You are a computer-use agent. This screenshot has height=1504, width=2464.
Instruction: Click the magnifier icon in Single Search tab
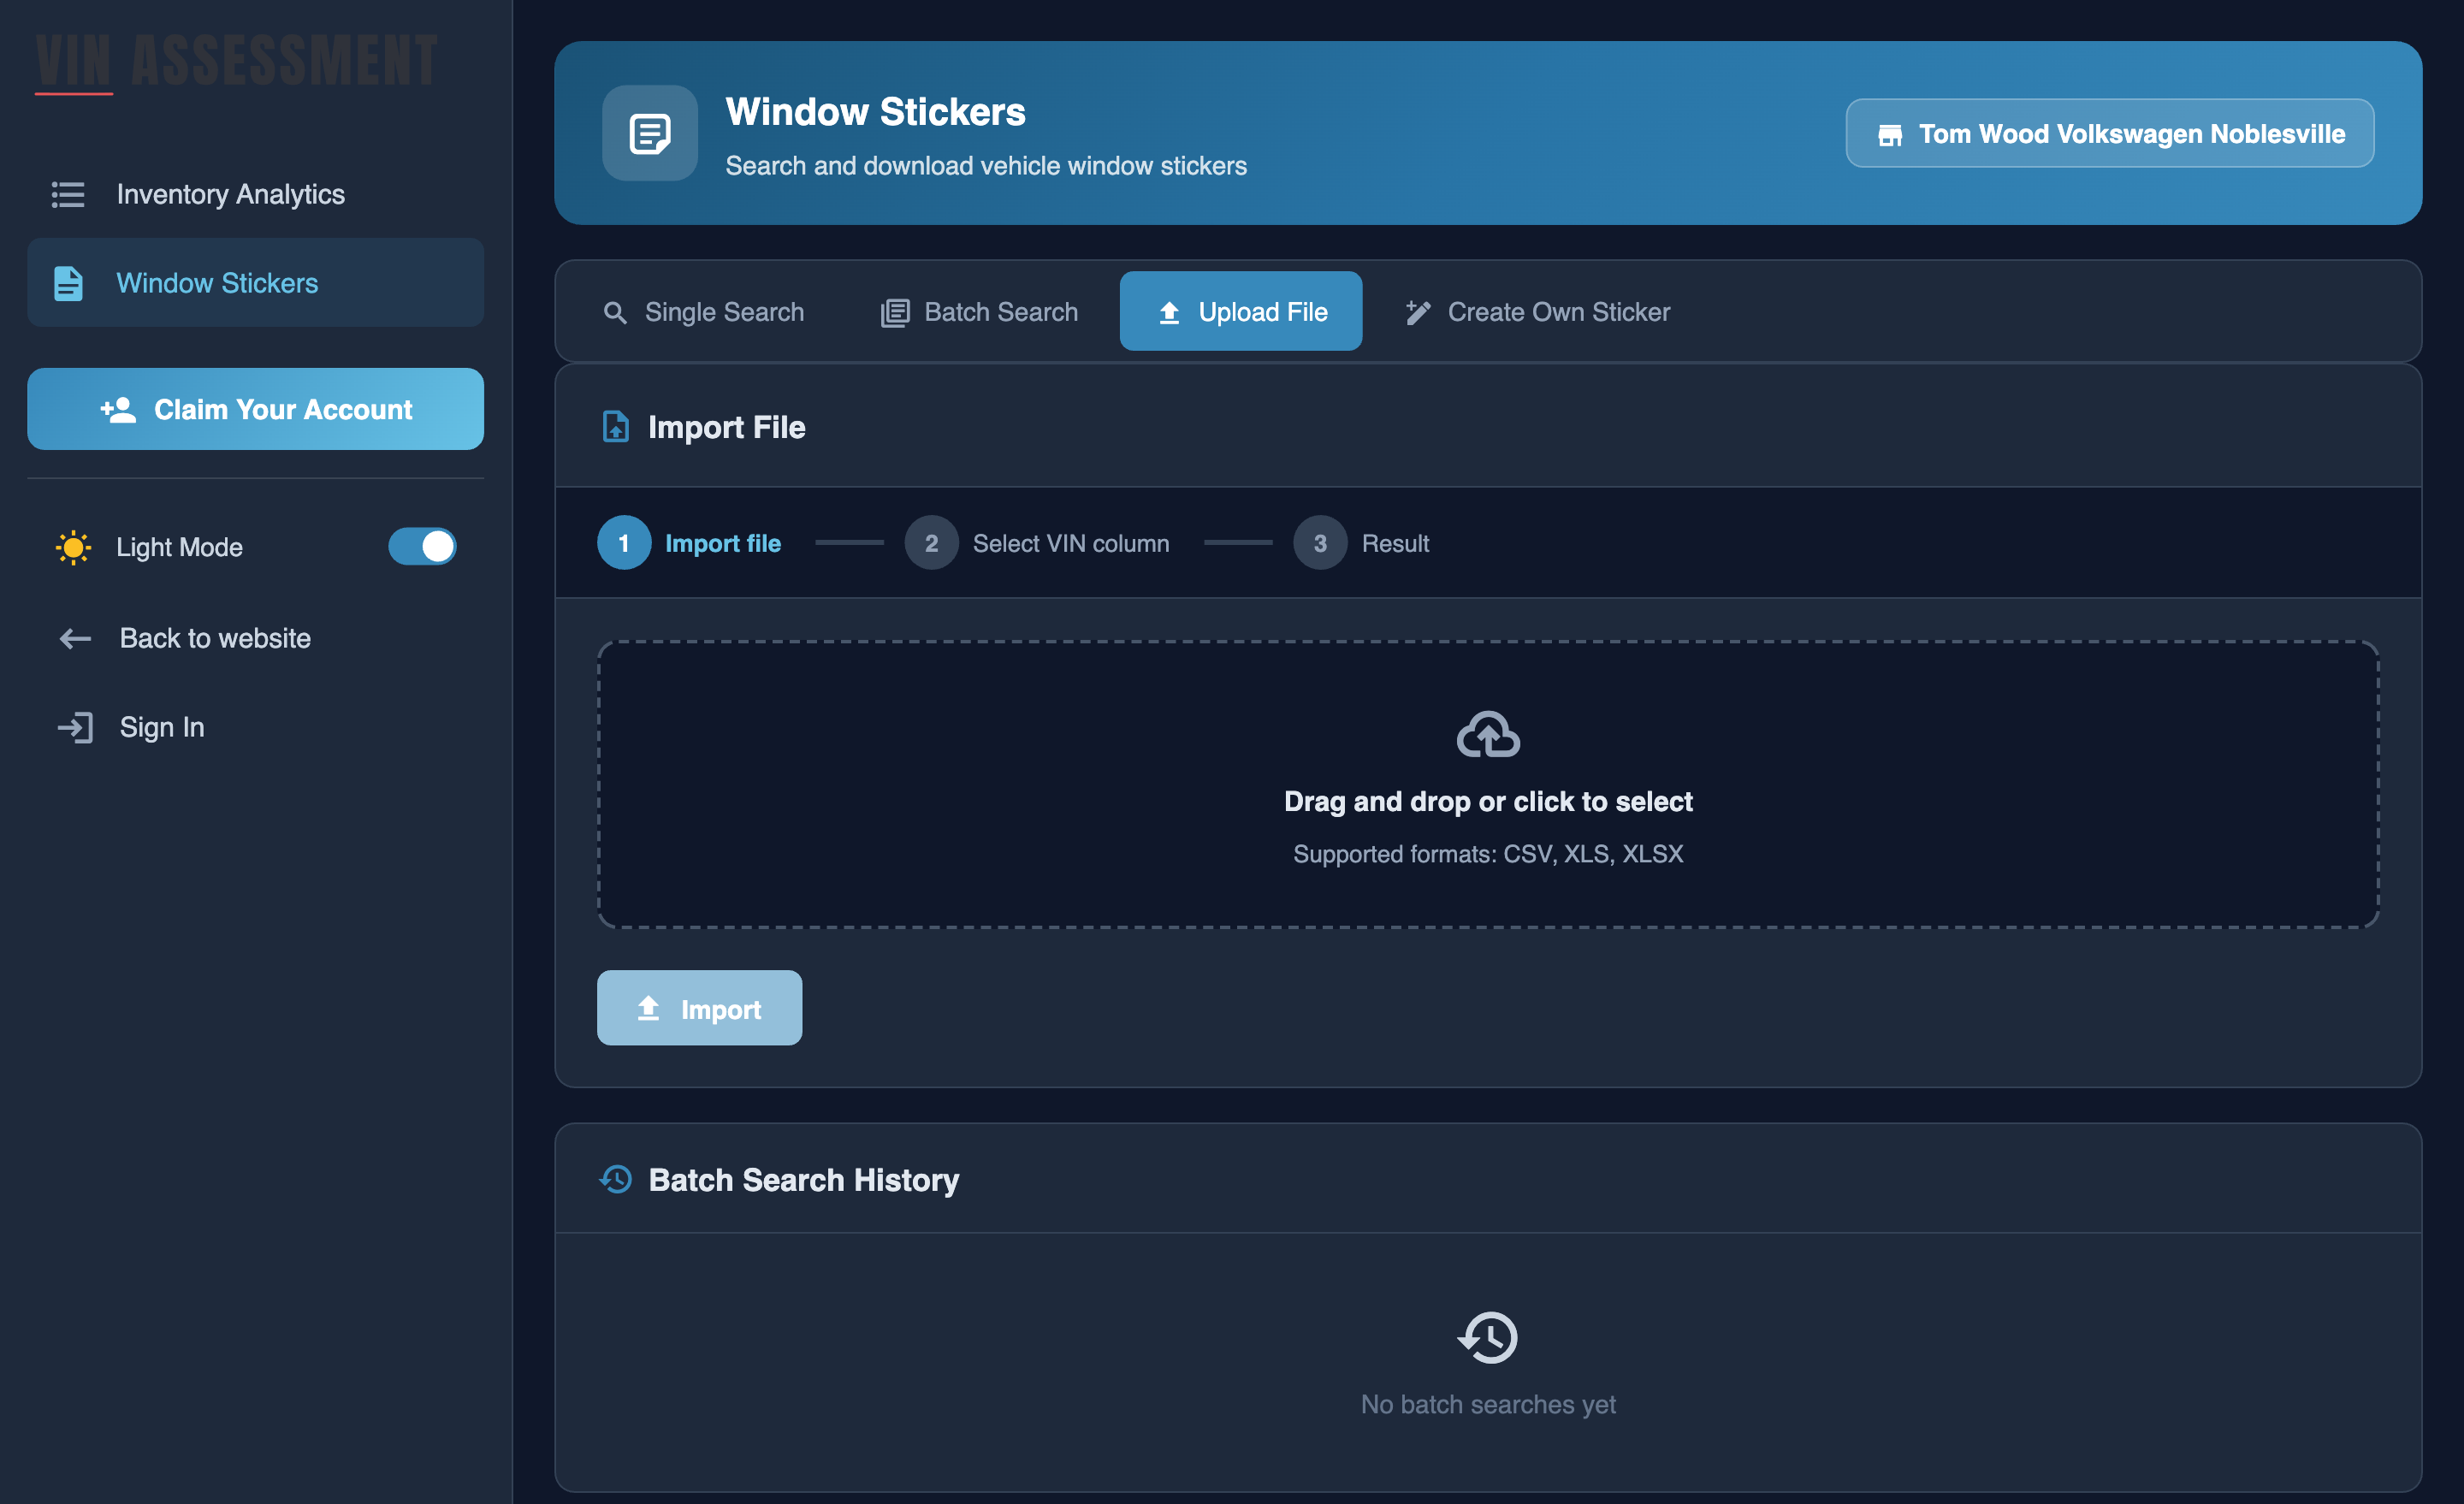click(615, 312)
